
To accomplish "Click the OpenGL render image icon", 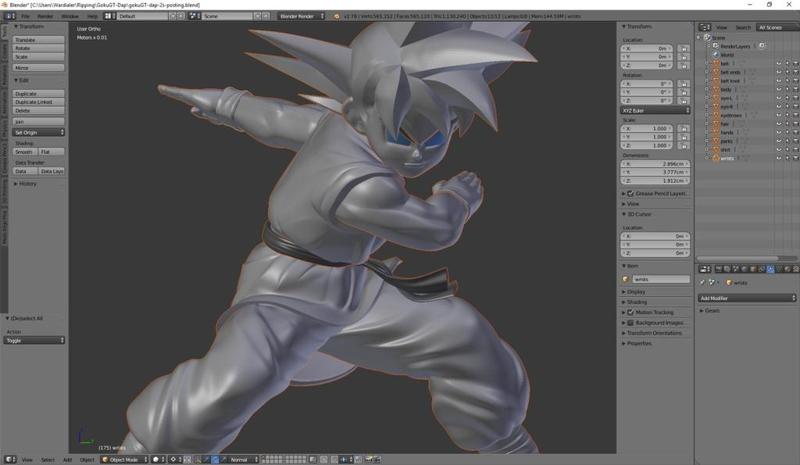I will [369, 459].
